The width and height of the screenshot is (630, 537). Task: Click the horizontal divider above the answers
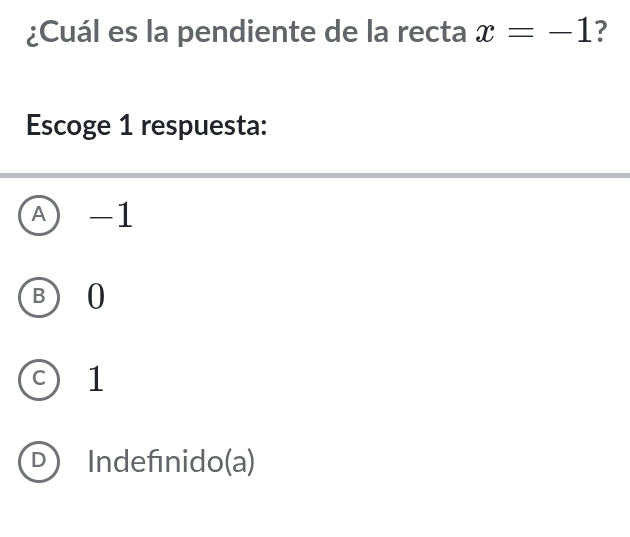(x=315, y=175)
